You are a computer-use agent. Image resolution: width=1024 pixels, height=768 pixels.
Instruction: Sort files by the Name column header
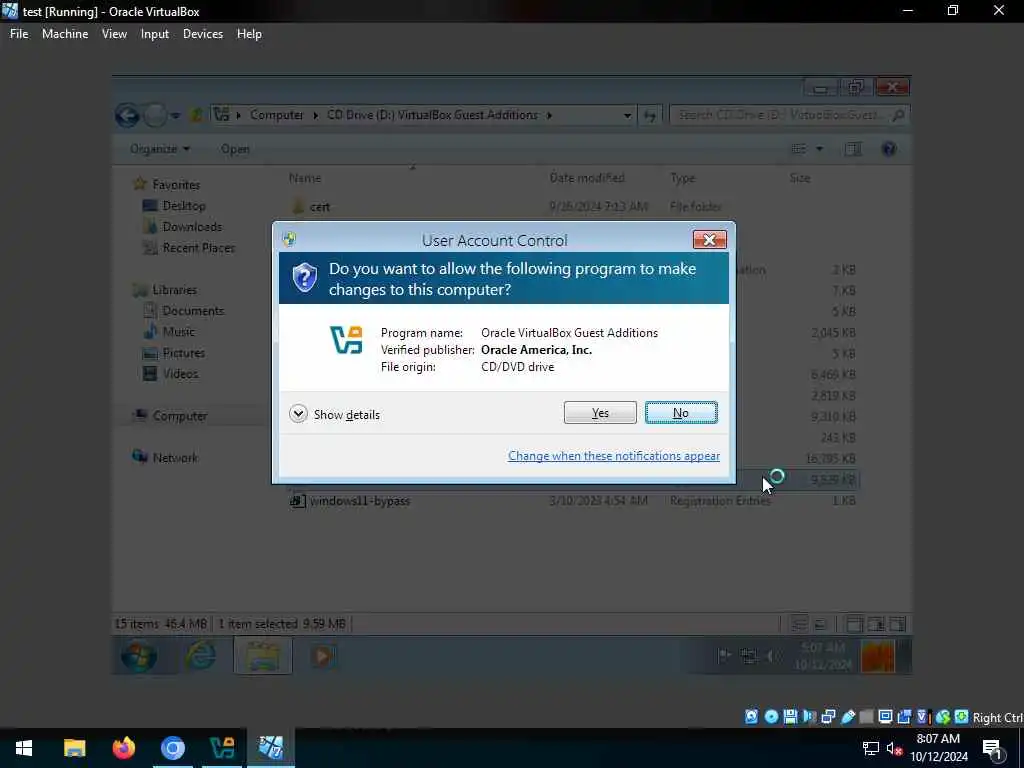pos(305,178)
